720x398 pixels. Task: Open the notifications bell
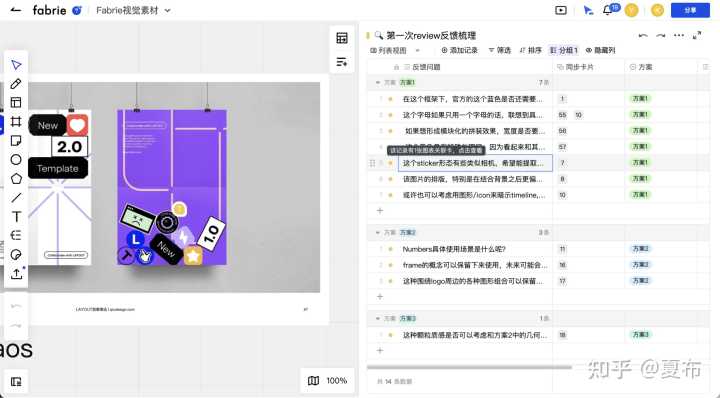click(608, 10)
